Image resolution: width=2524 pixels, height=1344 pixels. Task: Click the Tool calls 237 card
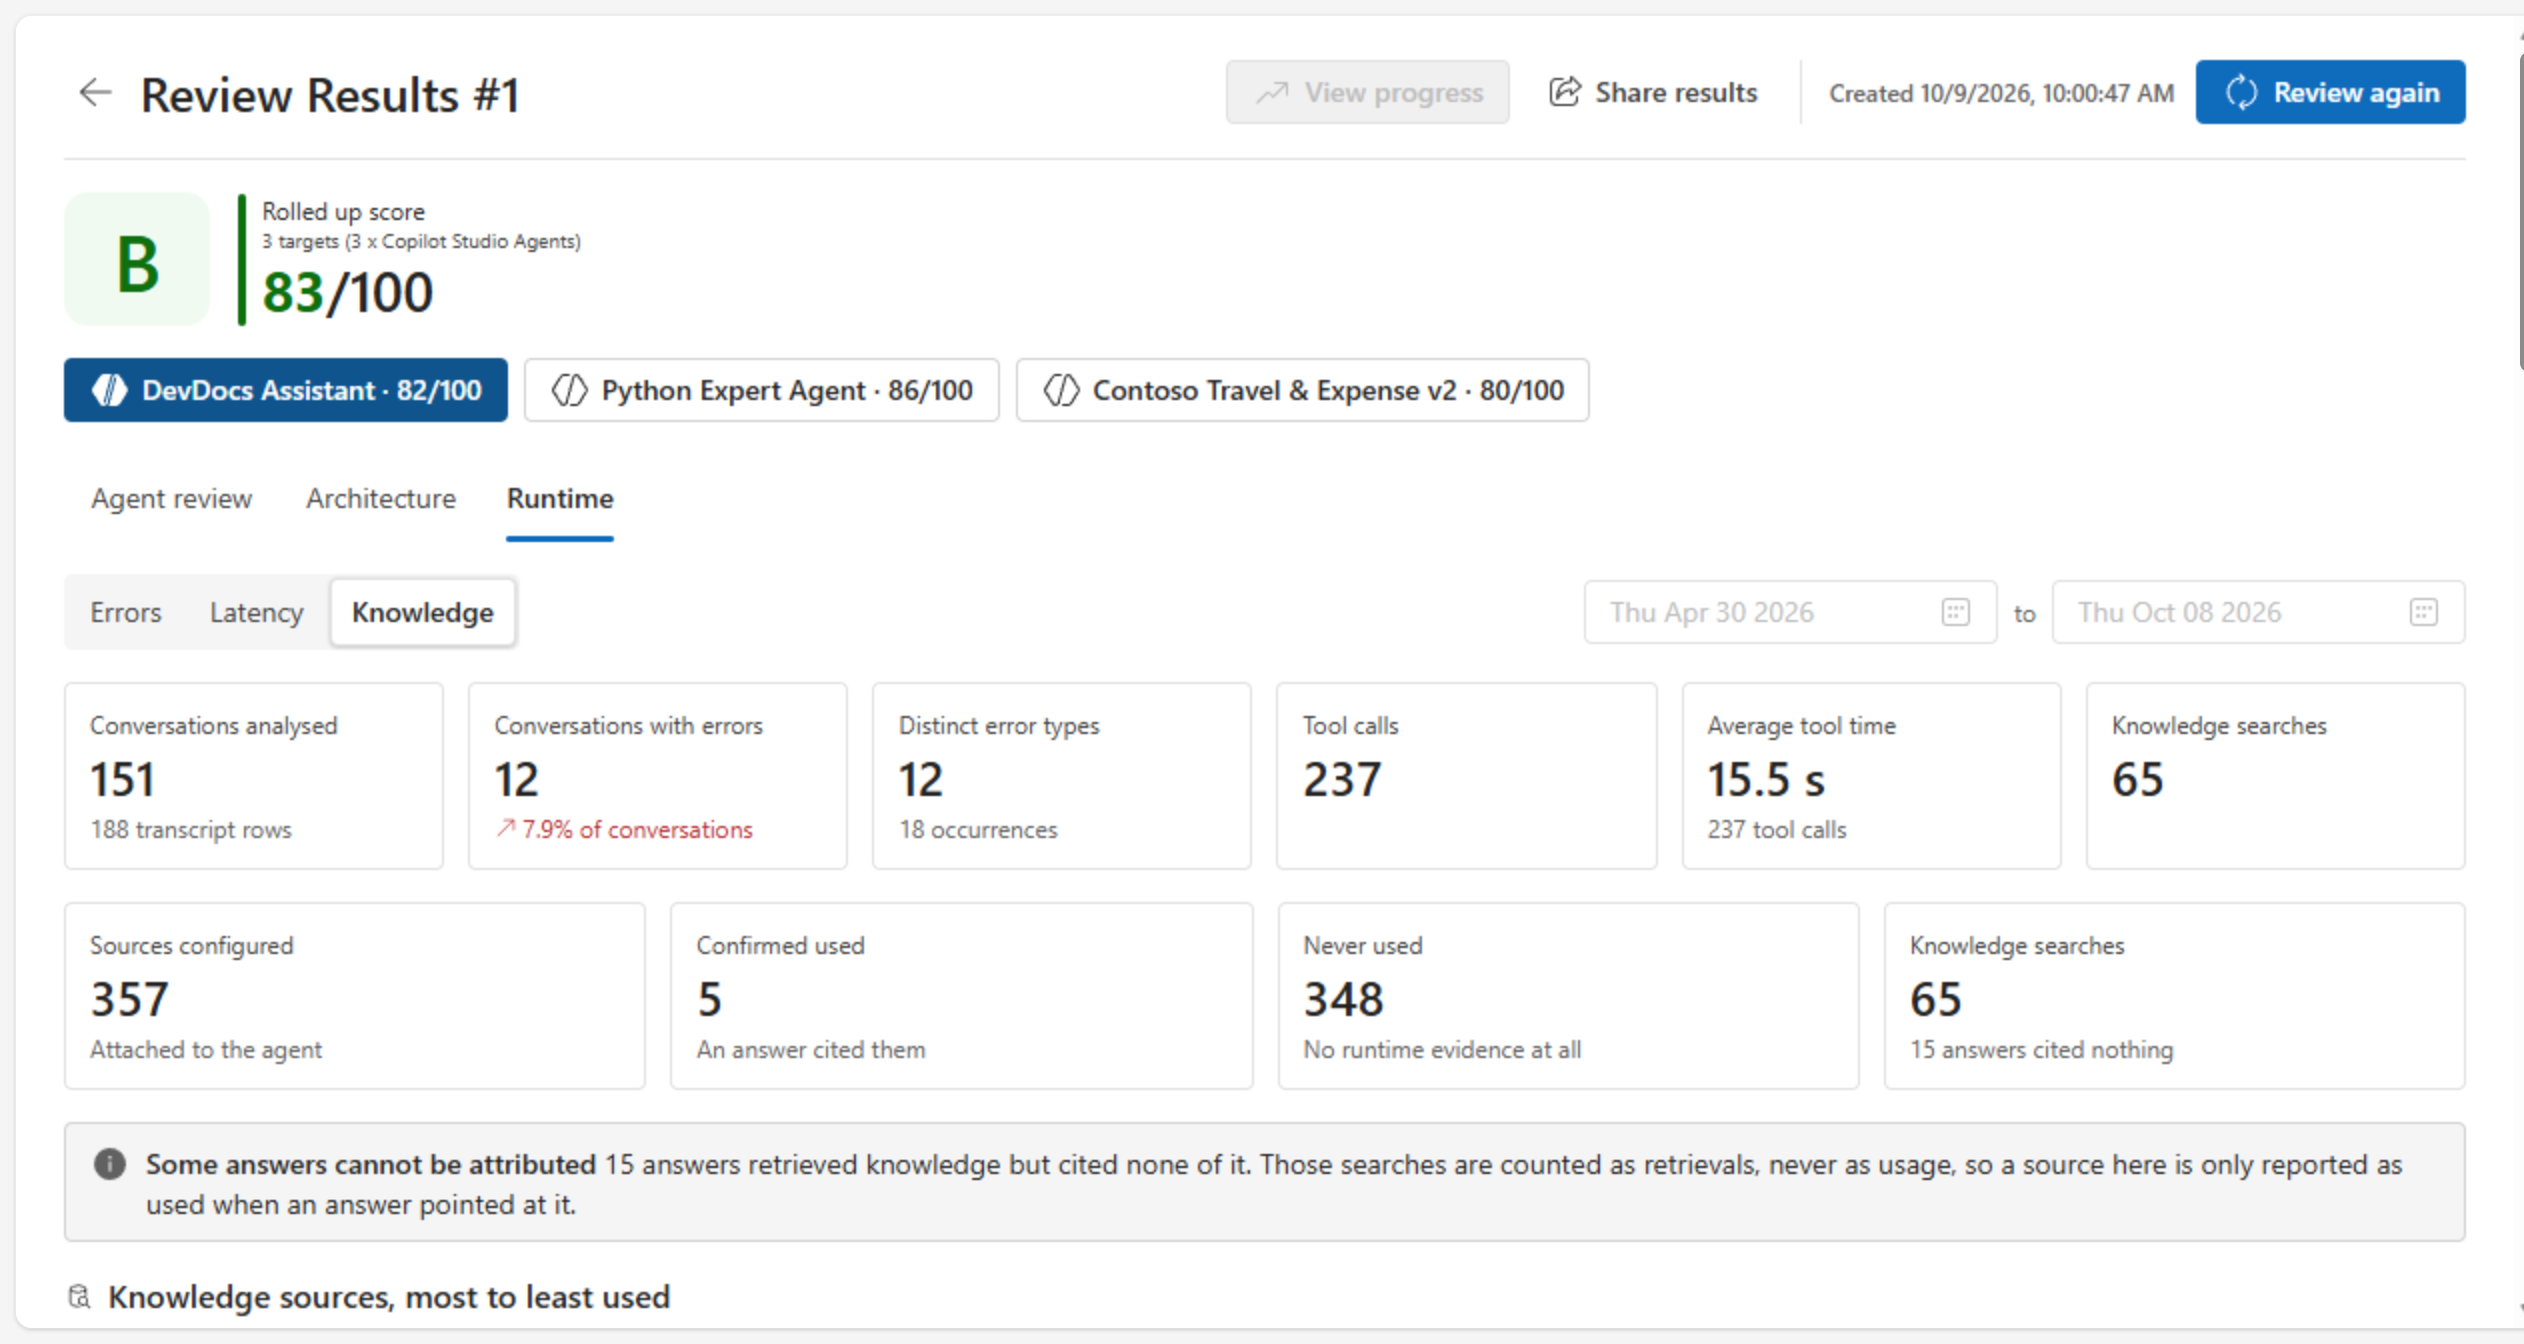[1466, 776]
